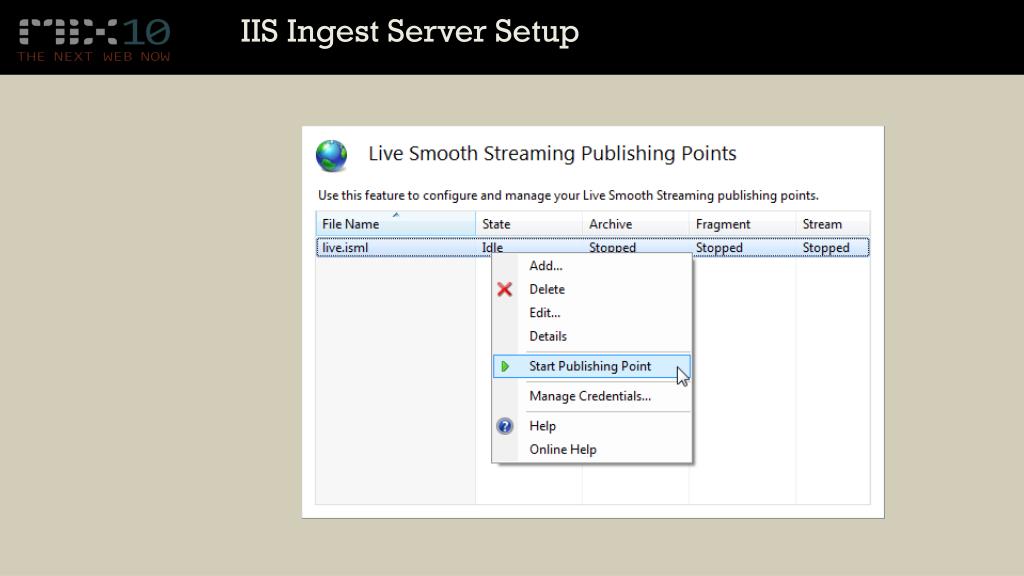Image resolution: width=1024 pixels, height=576 pixels.
Task: Select Details in the context menu
Action: [x=592, y=336]
